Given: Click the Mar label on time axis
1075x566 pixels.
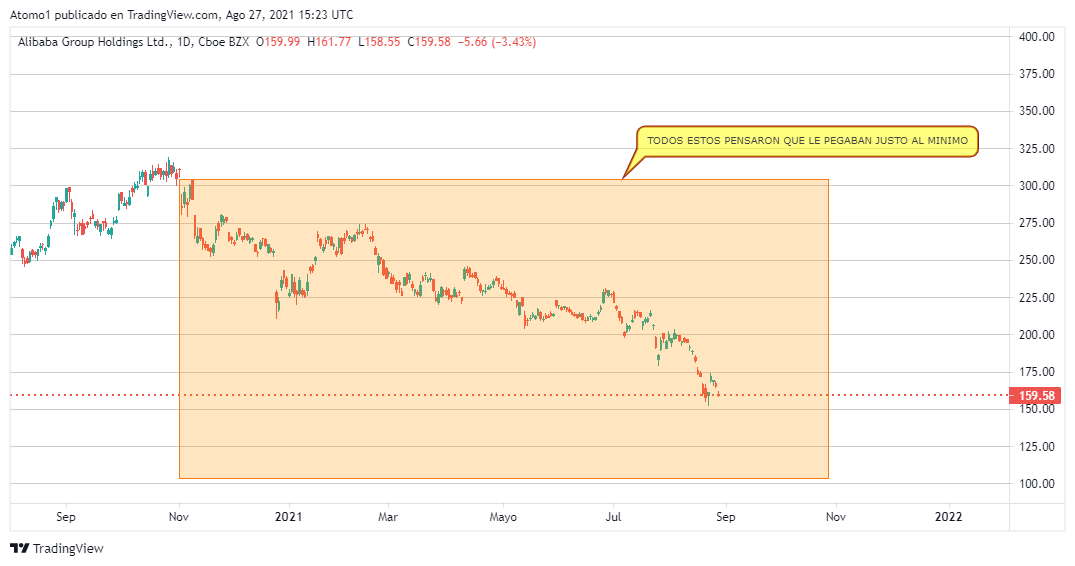Looking at the screenshot, I should point(388,517).
